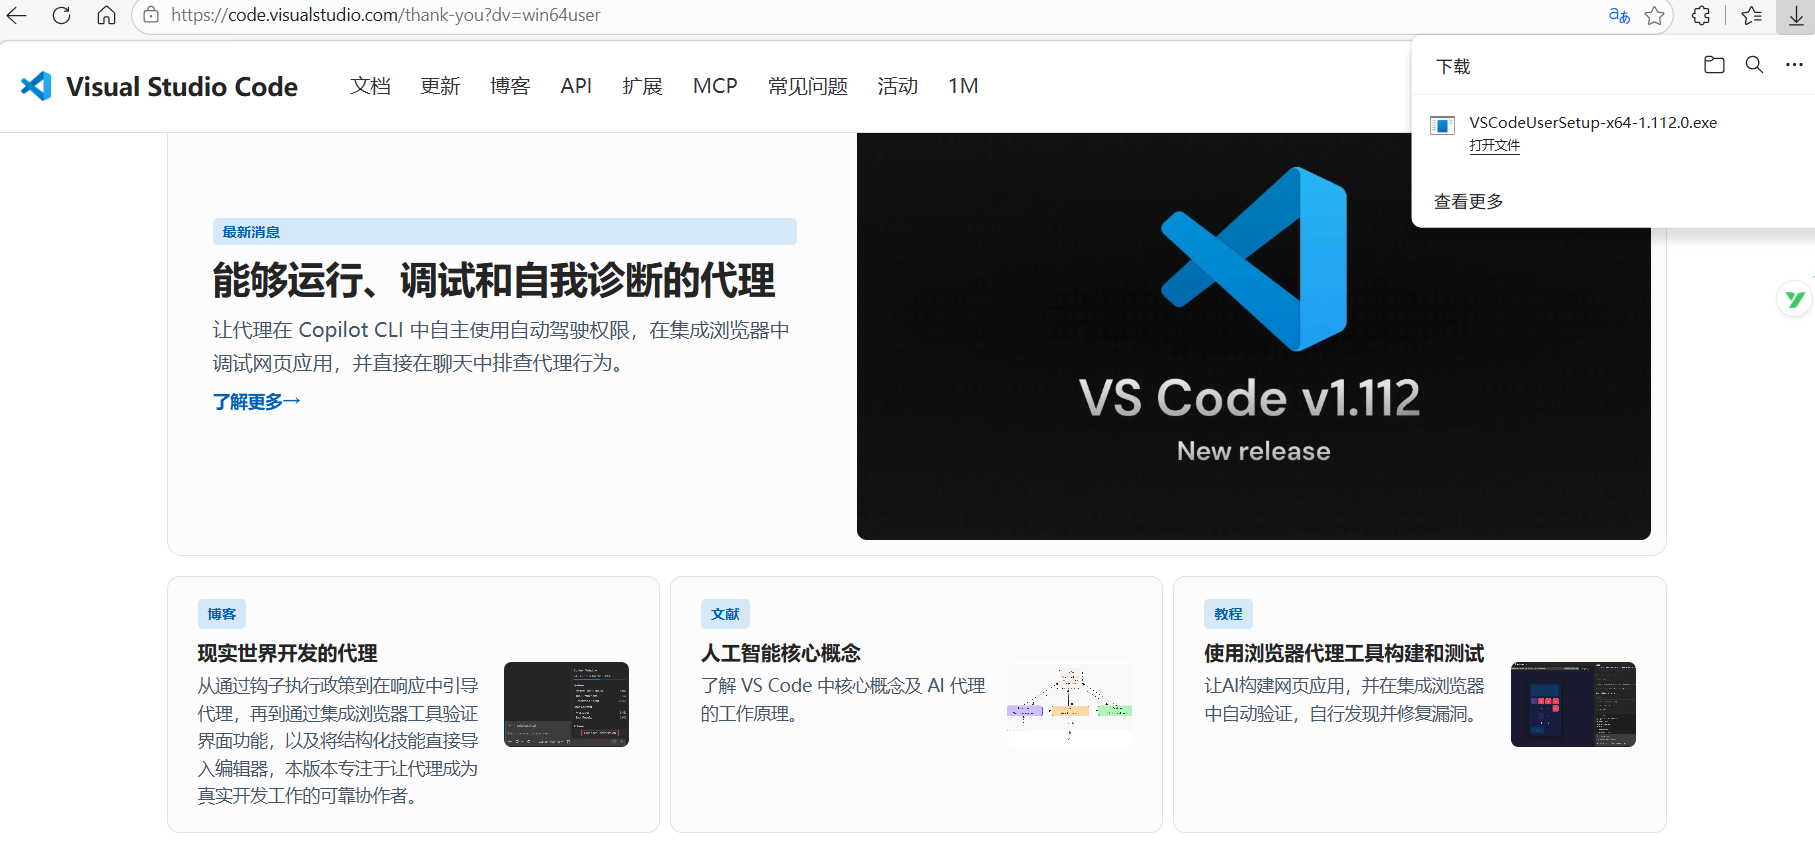Click the VSCodeUserSetup exe file icon
Image resolution: width=1815 pixels, height=868 pixels.
(x=1442, y=125)
